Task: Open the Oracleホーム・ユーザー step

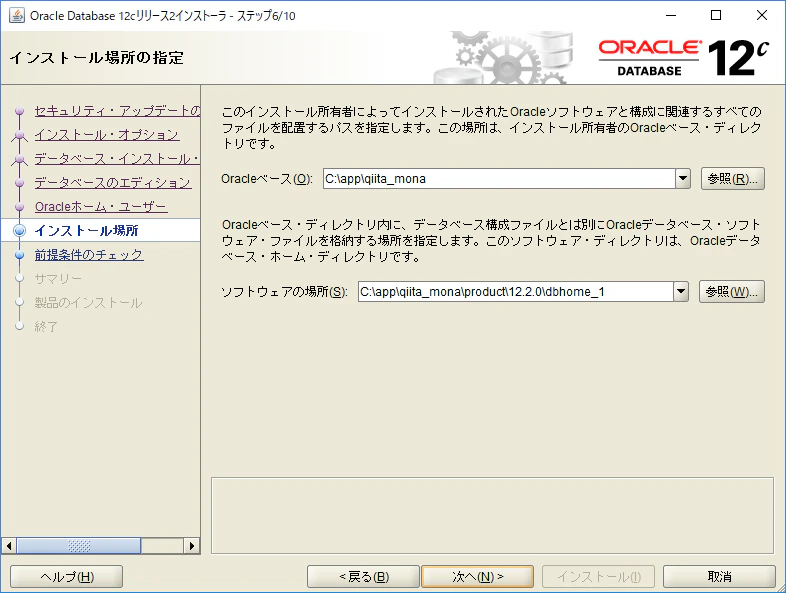Action: tap(101, 207)
